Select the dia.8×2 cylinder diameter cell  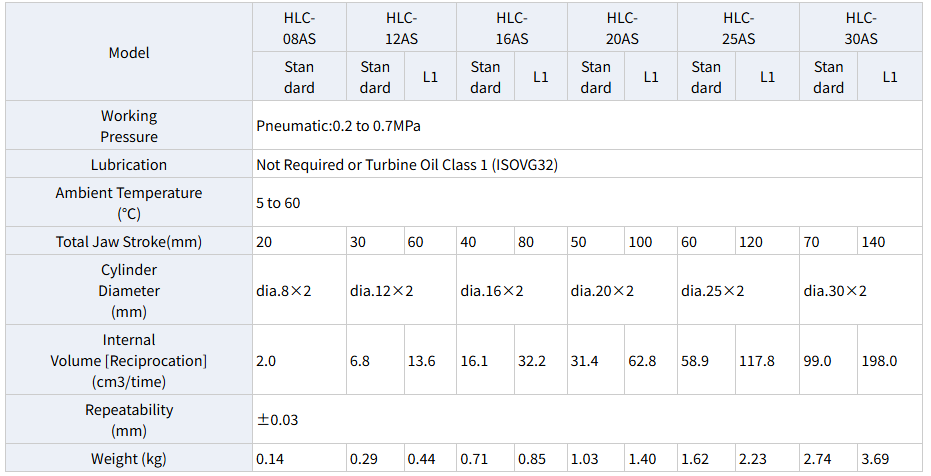click(284, 291)
